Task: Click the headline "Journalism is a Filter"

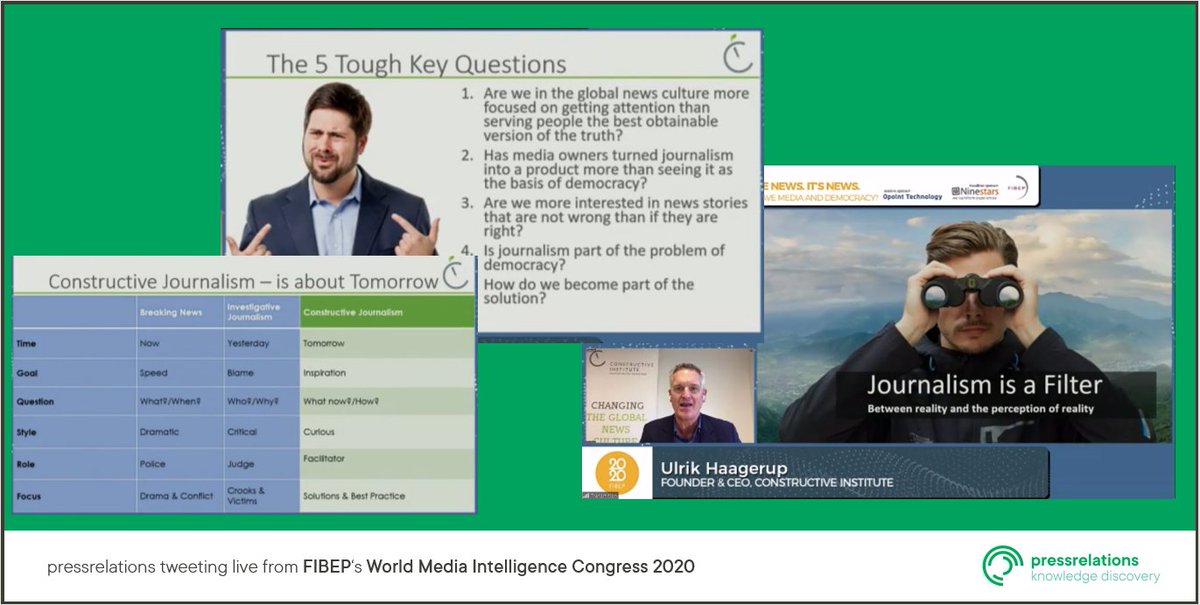Action: tap(984, 385)
